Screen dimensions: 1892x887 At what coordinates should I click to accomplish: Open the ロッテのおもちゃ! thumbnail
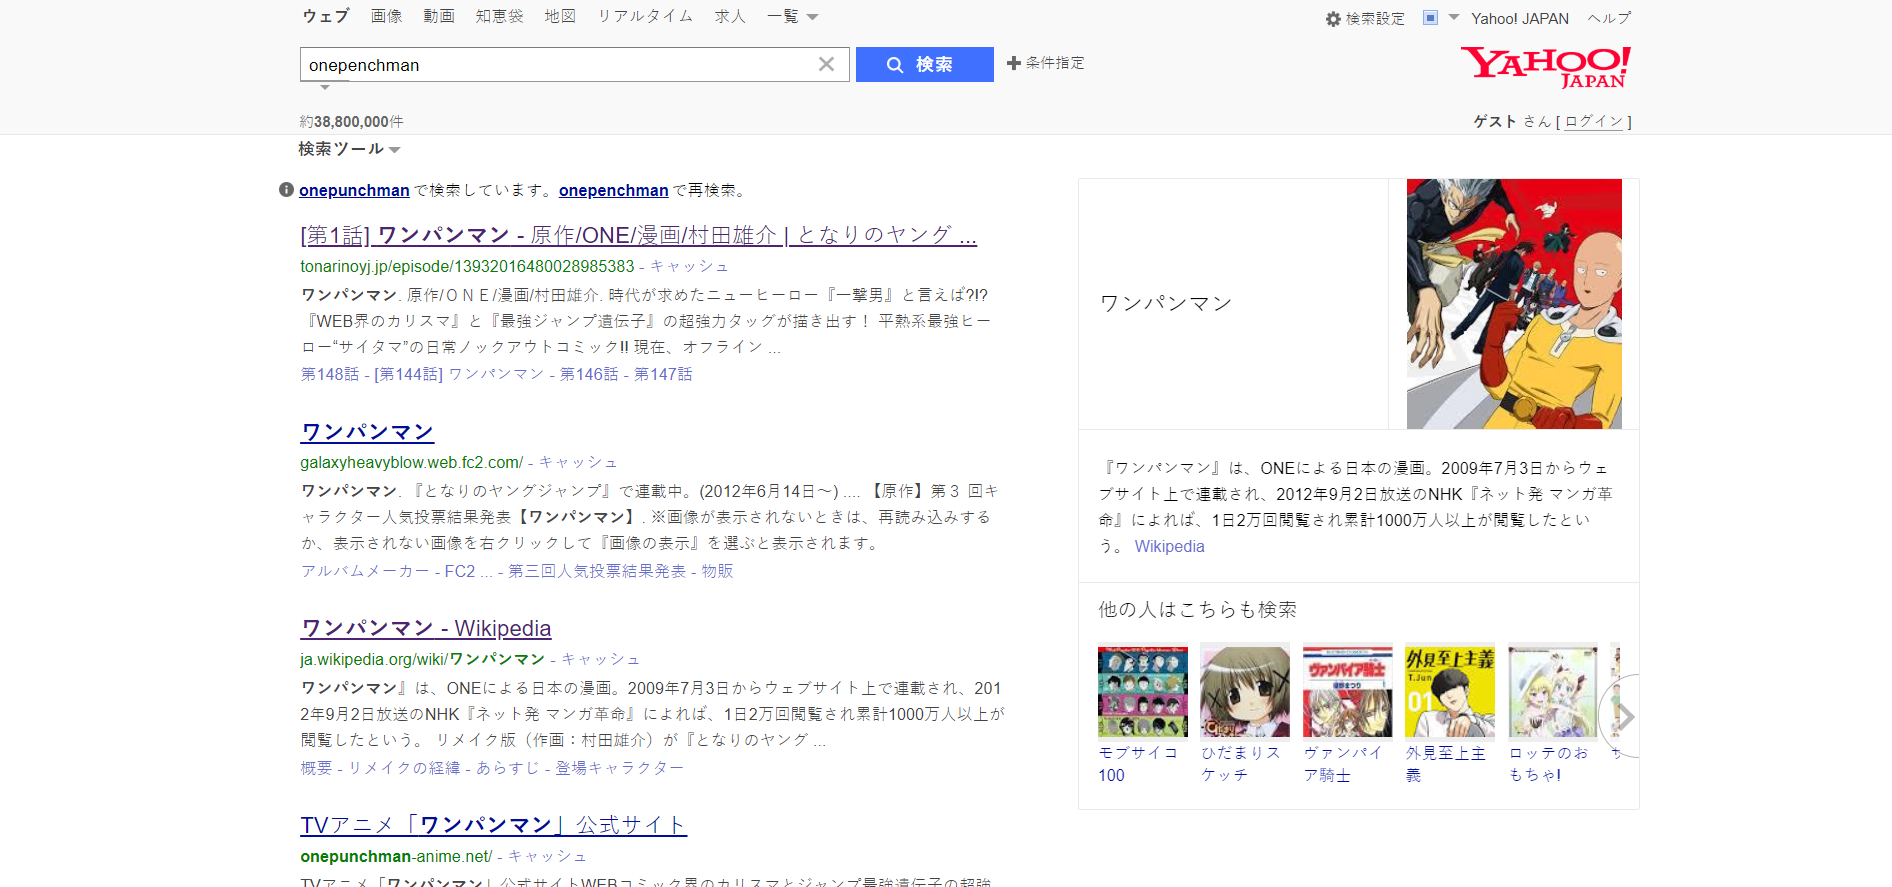click(1553, 690)
